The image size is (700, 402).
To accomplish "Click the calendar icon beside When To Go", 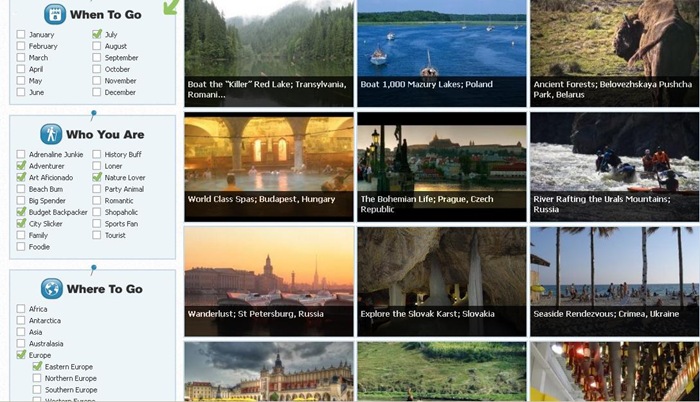I will pyautogui.click(x=55, y=14).
